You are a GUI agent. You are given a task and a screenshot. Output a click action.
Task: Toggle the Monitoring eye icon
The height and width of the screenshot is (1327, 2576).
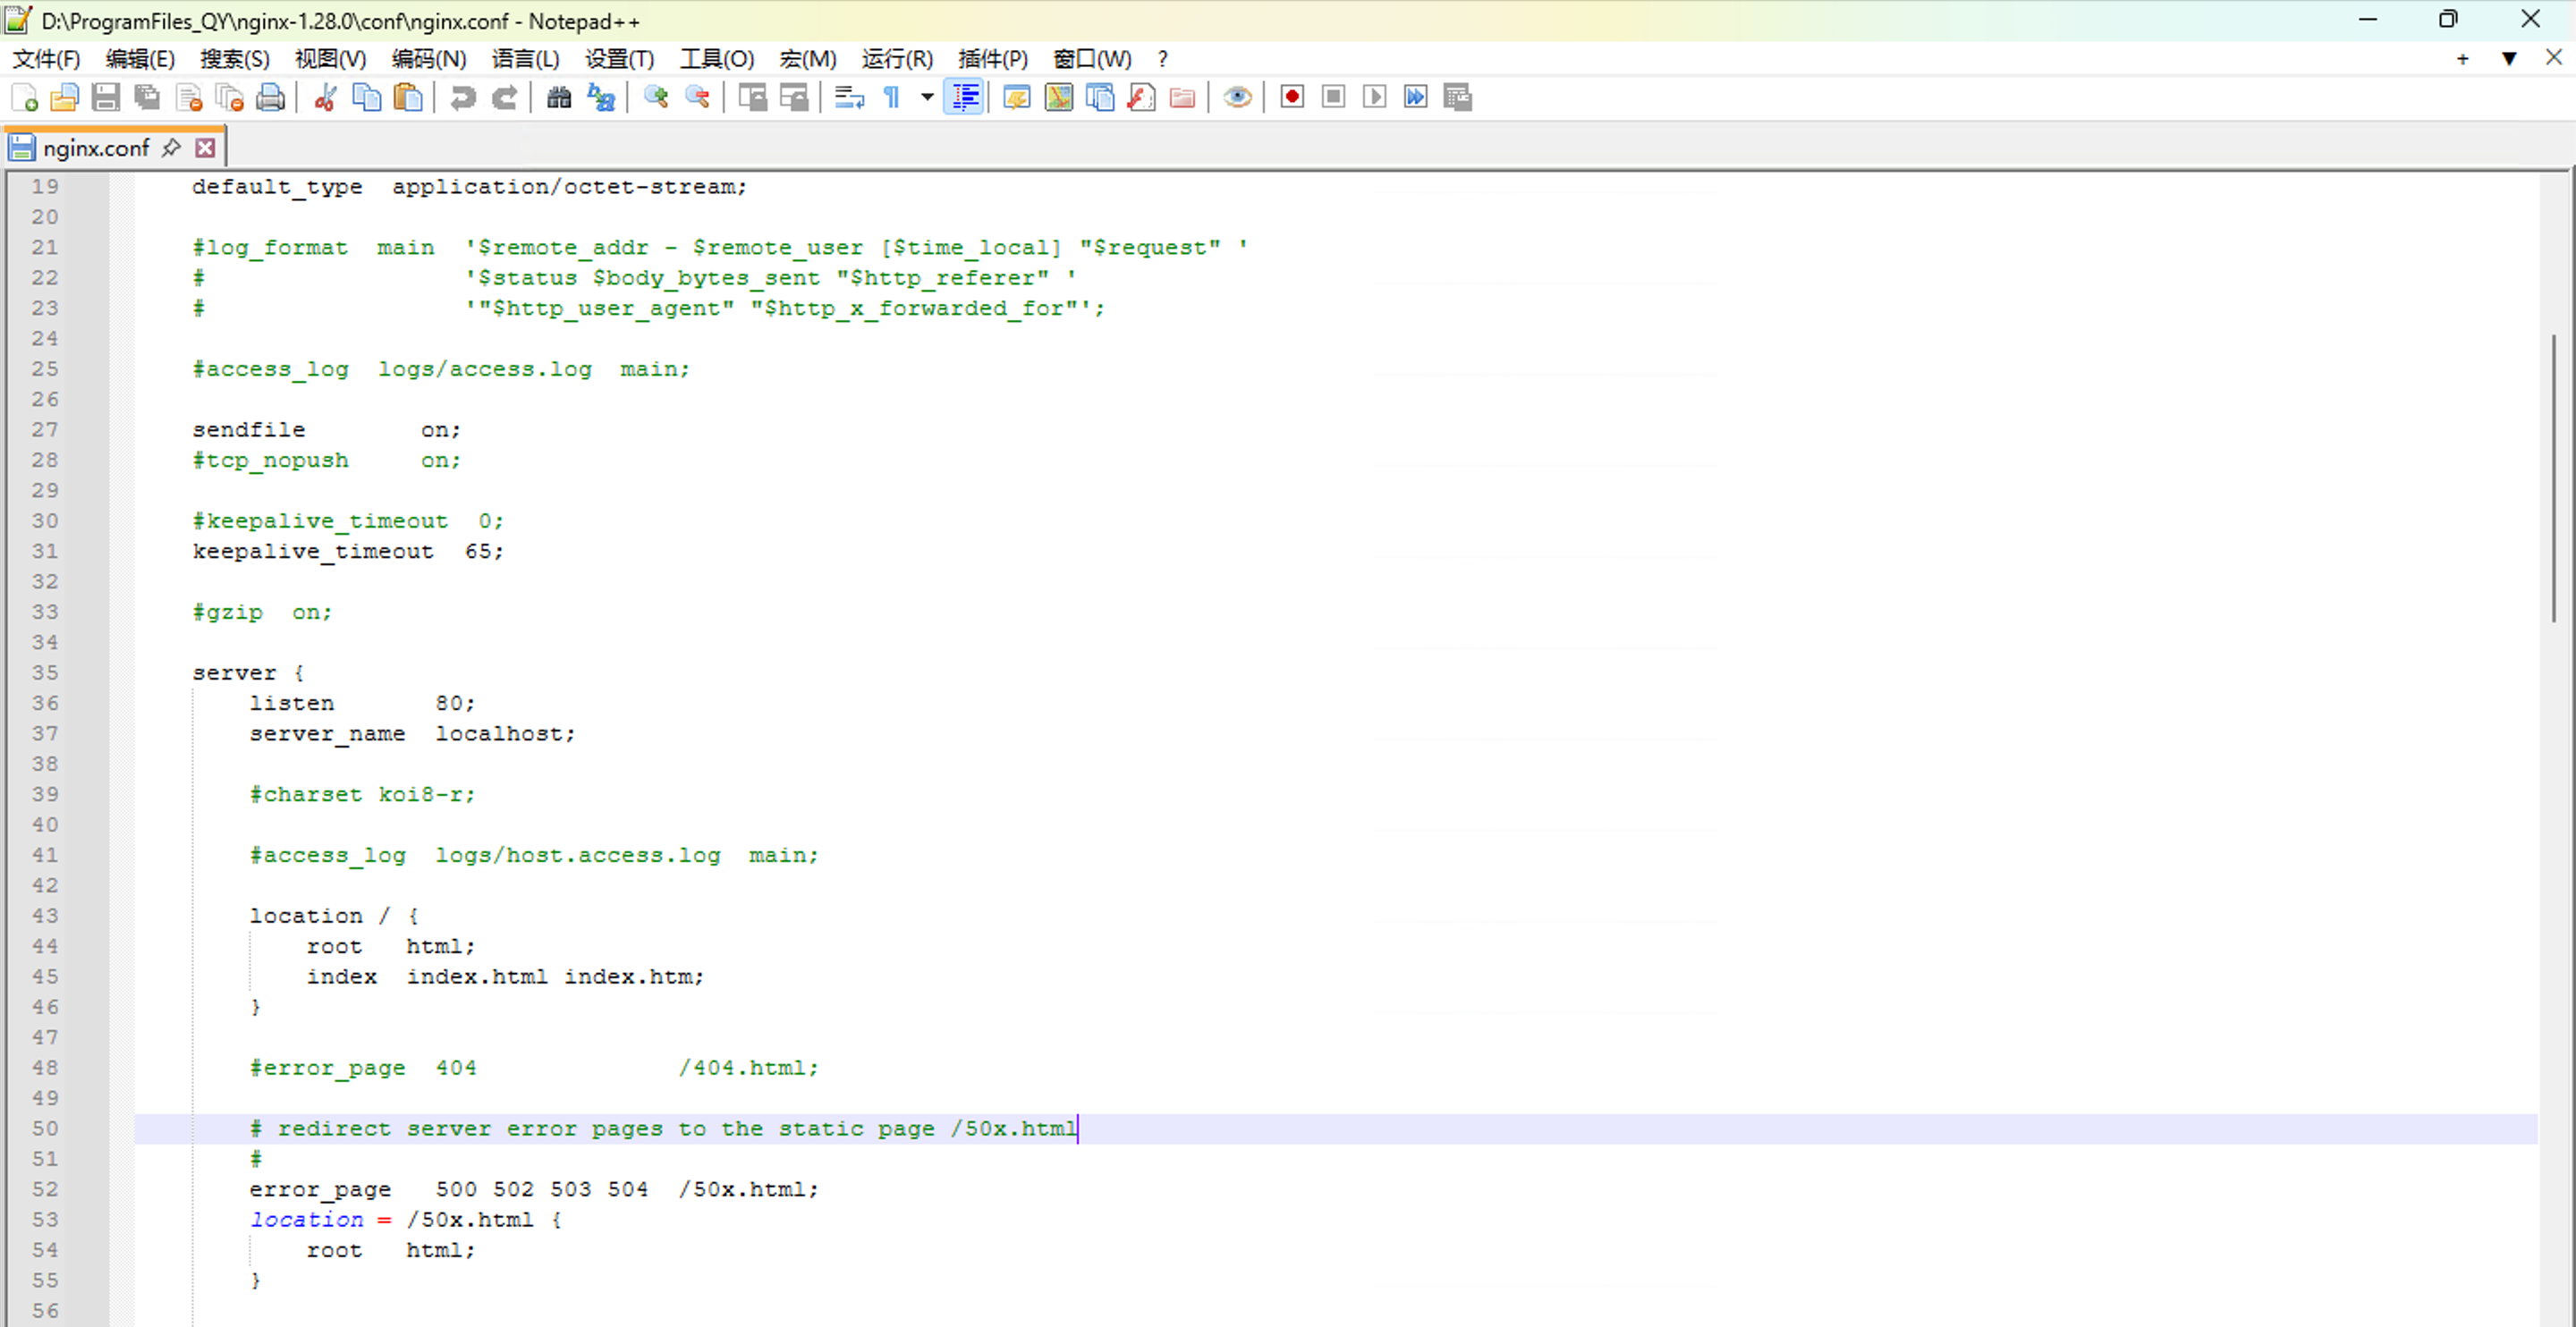coord(1237,97)
